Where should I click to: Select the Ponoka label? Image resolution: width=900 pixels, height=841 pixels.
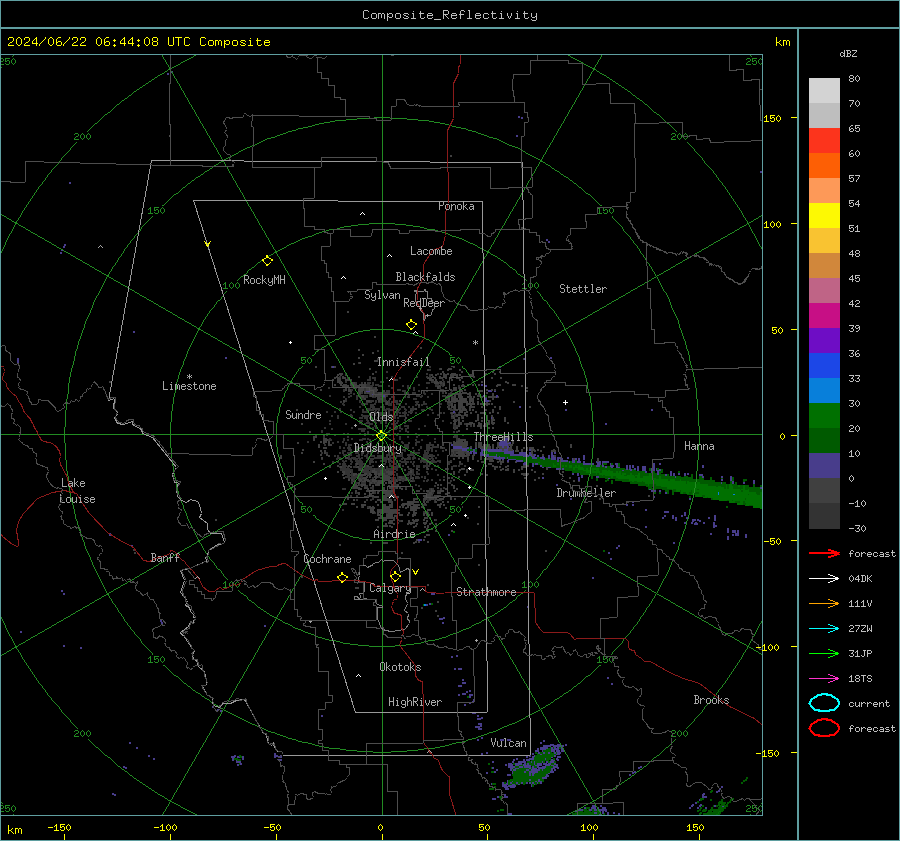pos(456,207)
